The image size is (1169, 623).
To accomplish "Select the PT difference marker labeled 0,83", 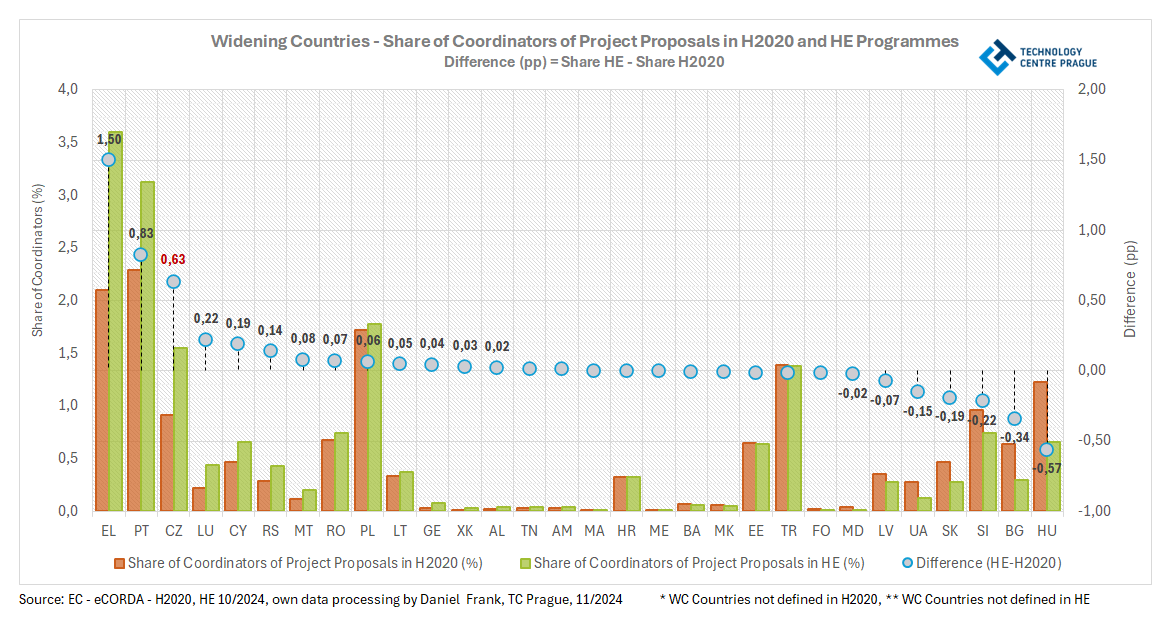I will tap(141, 254).
